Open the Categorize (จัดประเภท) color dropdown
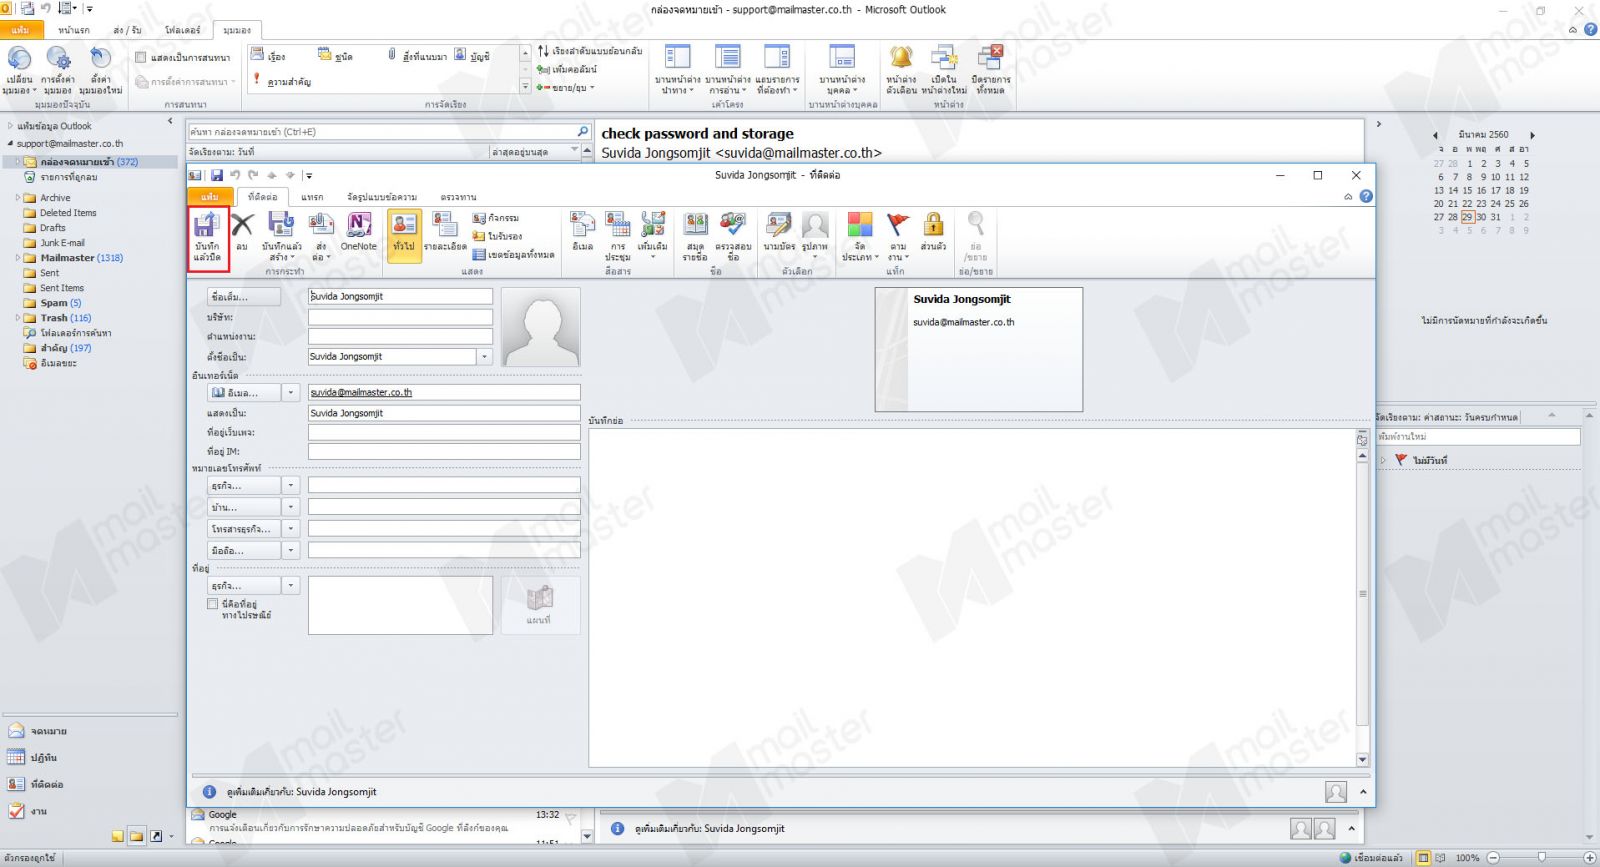Viewport: 1600px width, 867px height. click(x=860, y=237)
